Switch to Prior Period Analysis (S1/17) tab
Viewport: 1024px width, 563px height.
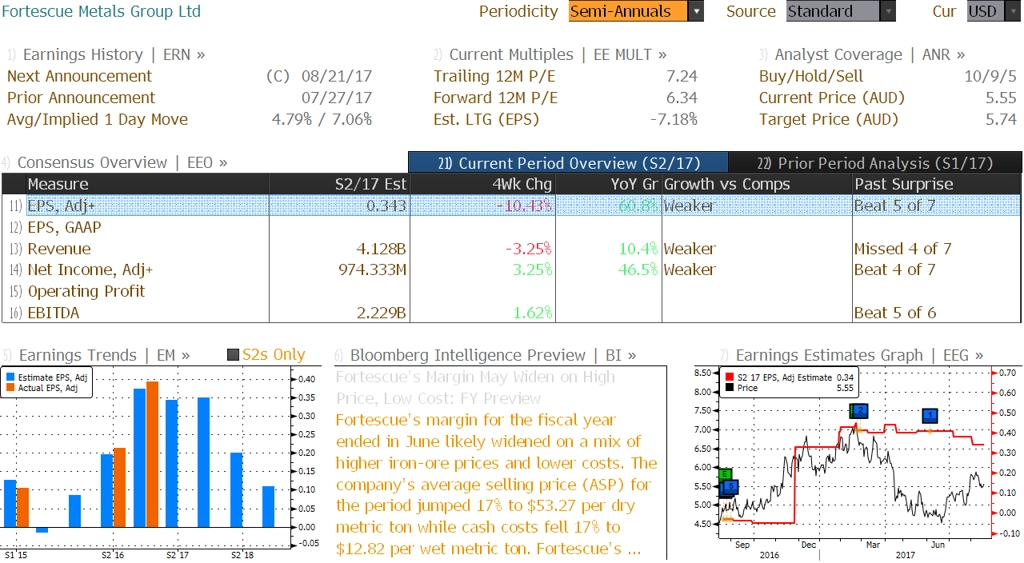(x=875, y=163)
